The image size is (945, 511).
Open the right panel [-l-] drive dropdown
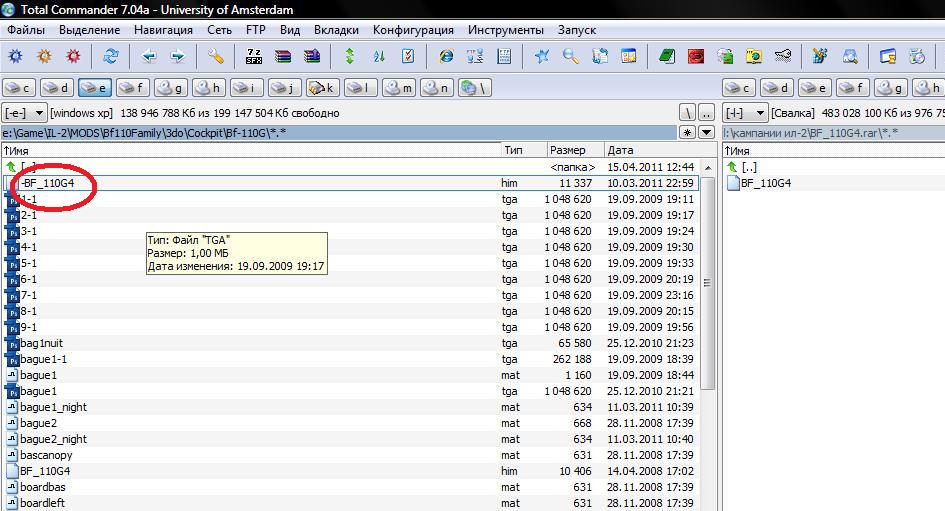click(x=745, y=113)
